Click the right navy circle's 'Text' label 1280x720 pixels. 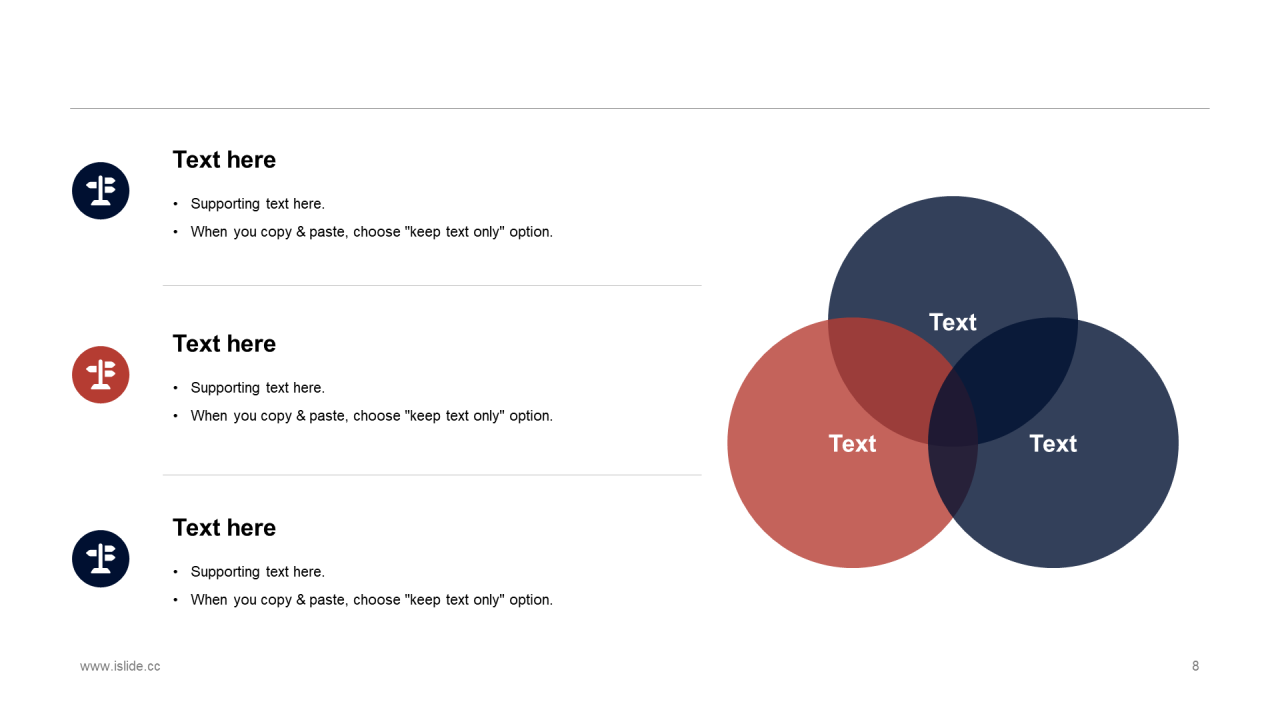coord(1053,443)
